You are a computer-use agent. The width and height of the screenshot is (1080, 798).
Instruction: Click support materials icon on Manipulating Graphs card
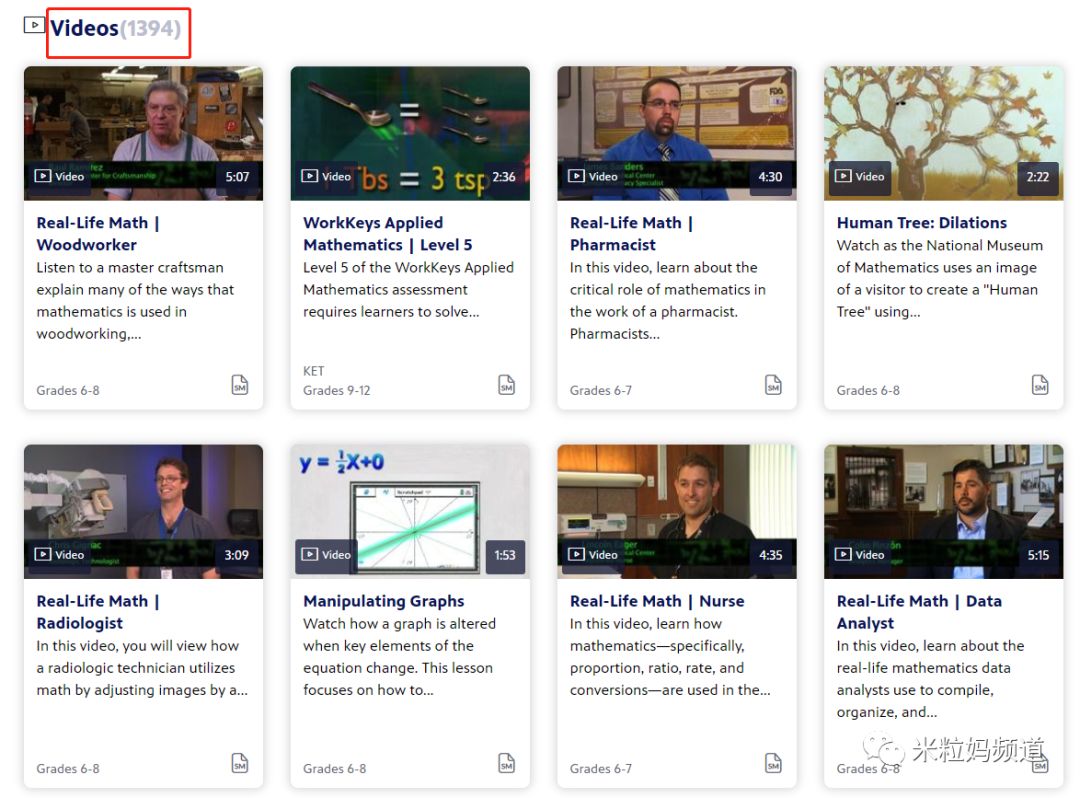pos(506,763)
